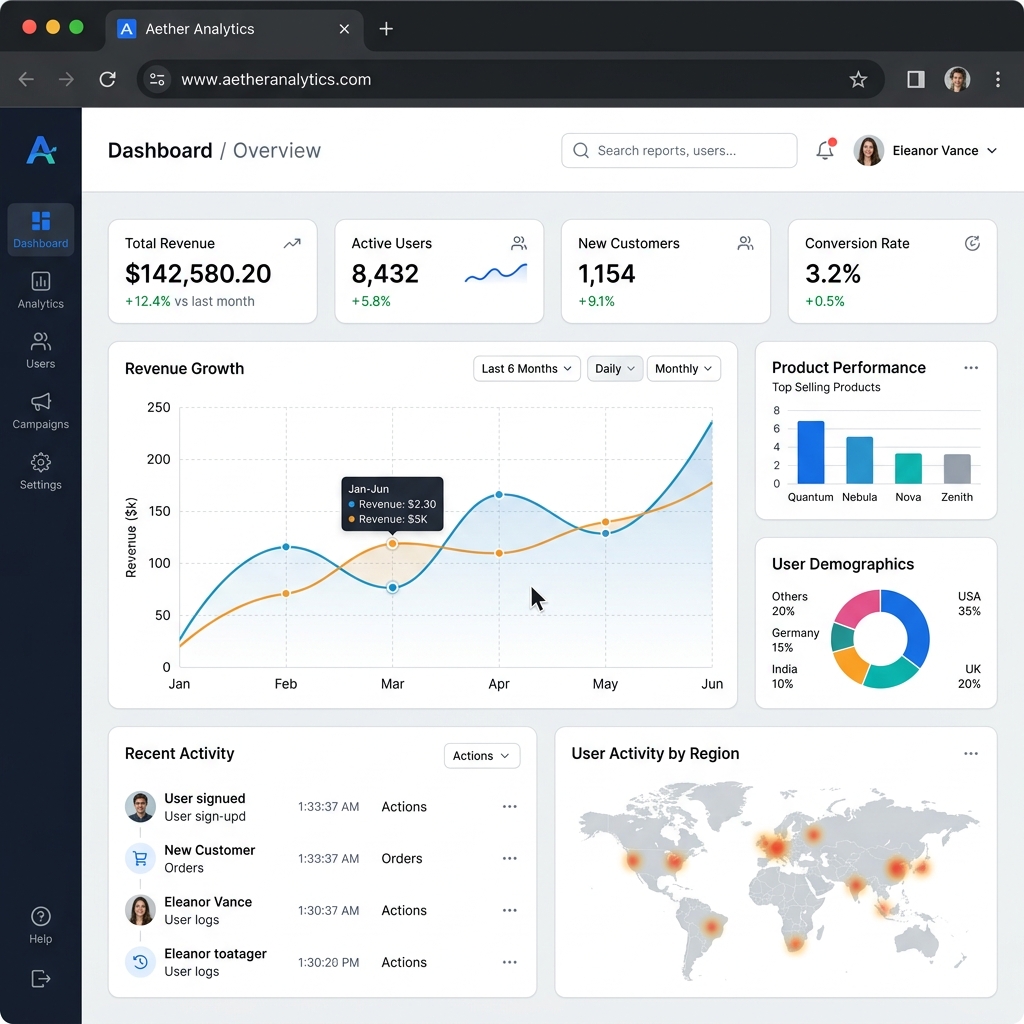Screen dimensions: 1024x1024
Task: Select the Dashboard sidebar item
Action: [40, 229]
